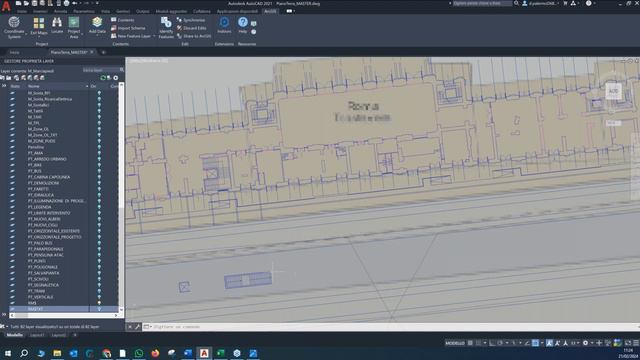Expand the Coordinate System dropdown arrow
Image resolution: width=640 pixels, height=360 pixels.
coord(26,34)
